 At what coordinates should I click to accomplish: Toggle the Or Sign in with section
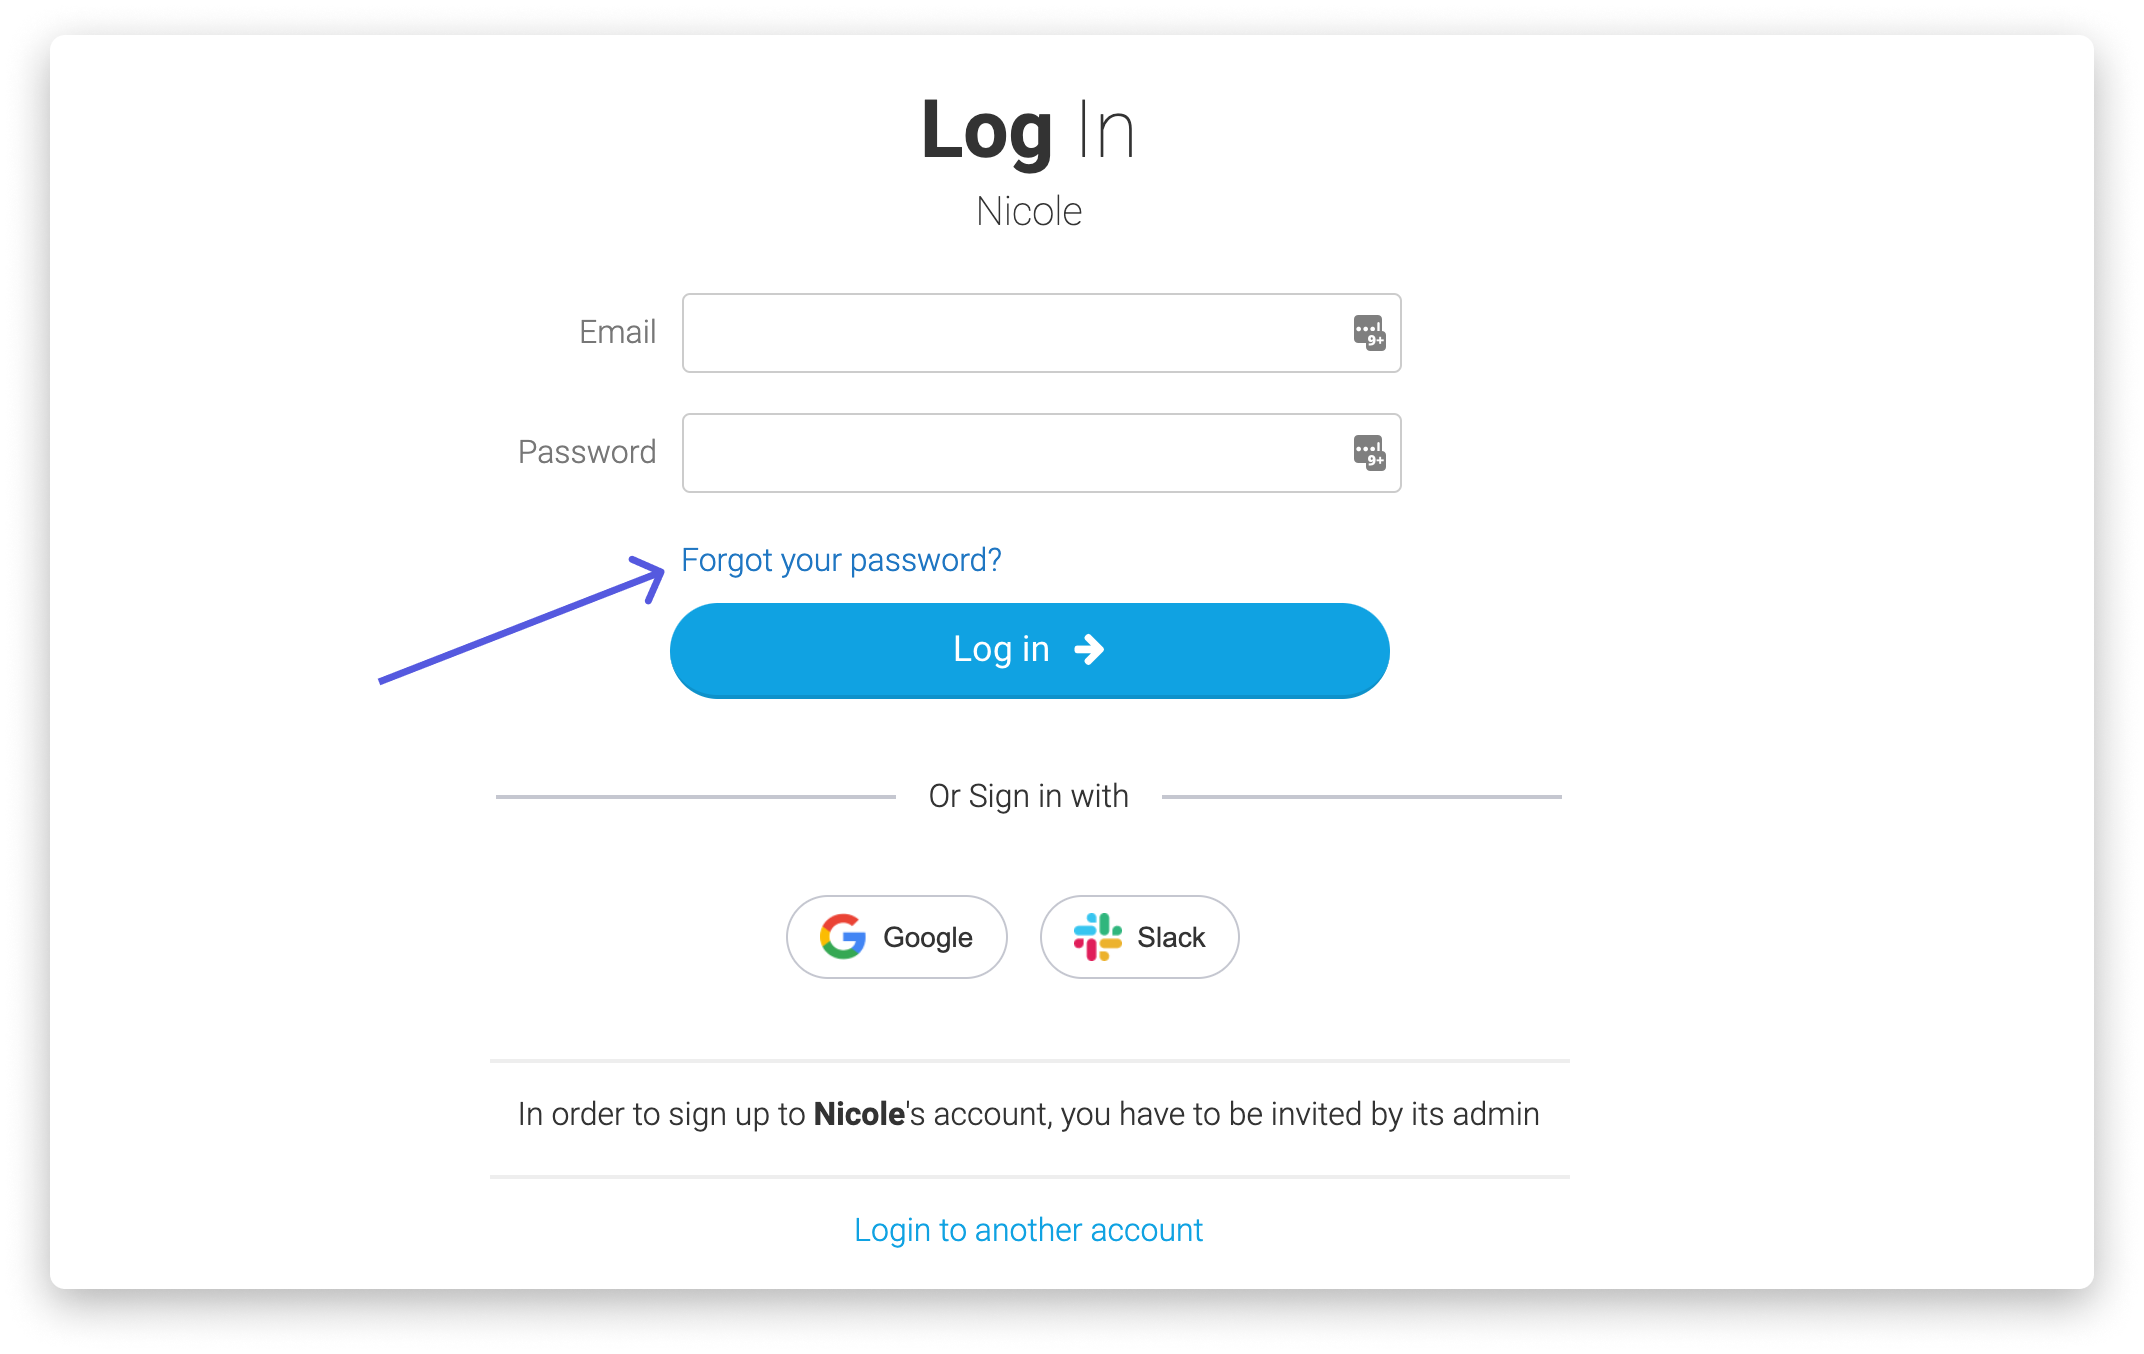pyautogui.click(x=1029, y=794)
